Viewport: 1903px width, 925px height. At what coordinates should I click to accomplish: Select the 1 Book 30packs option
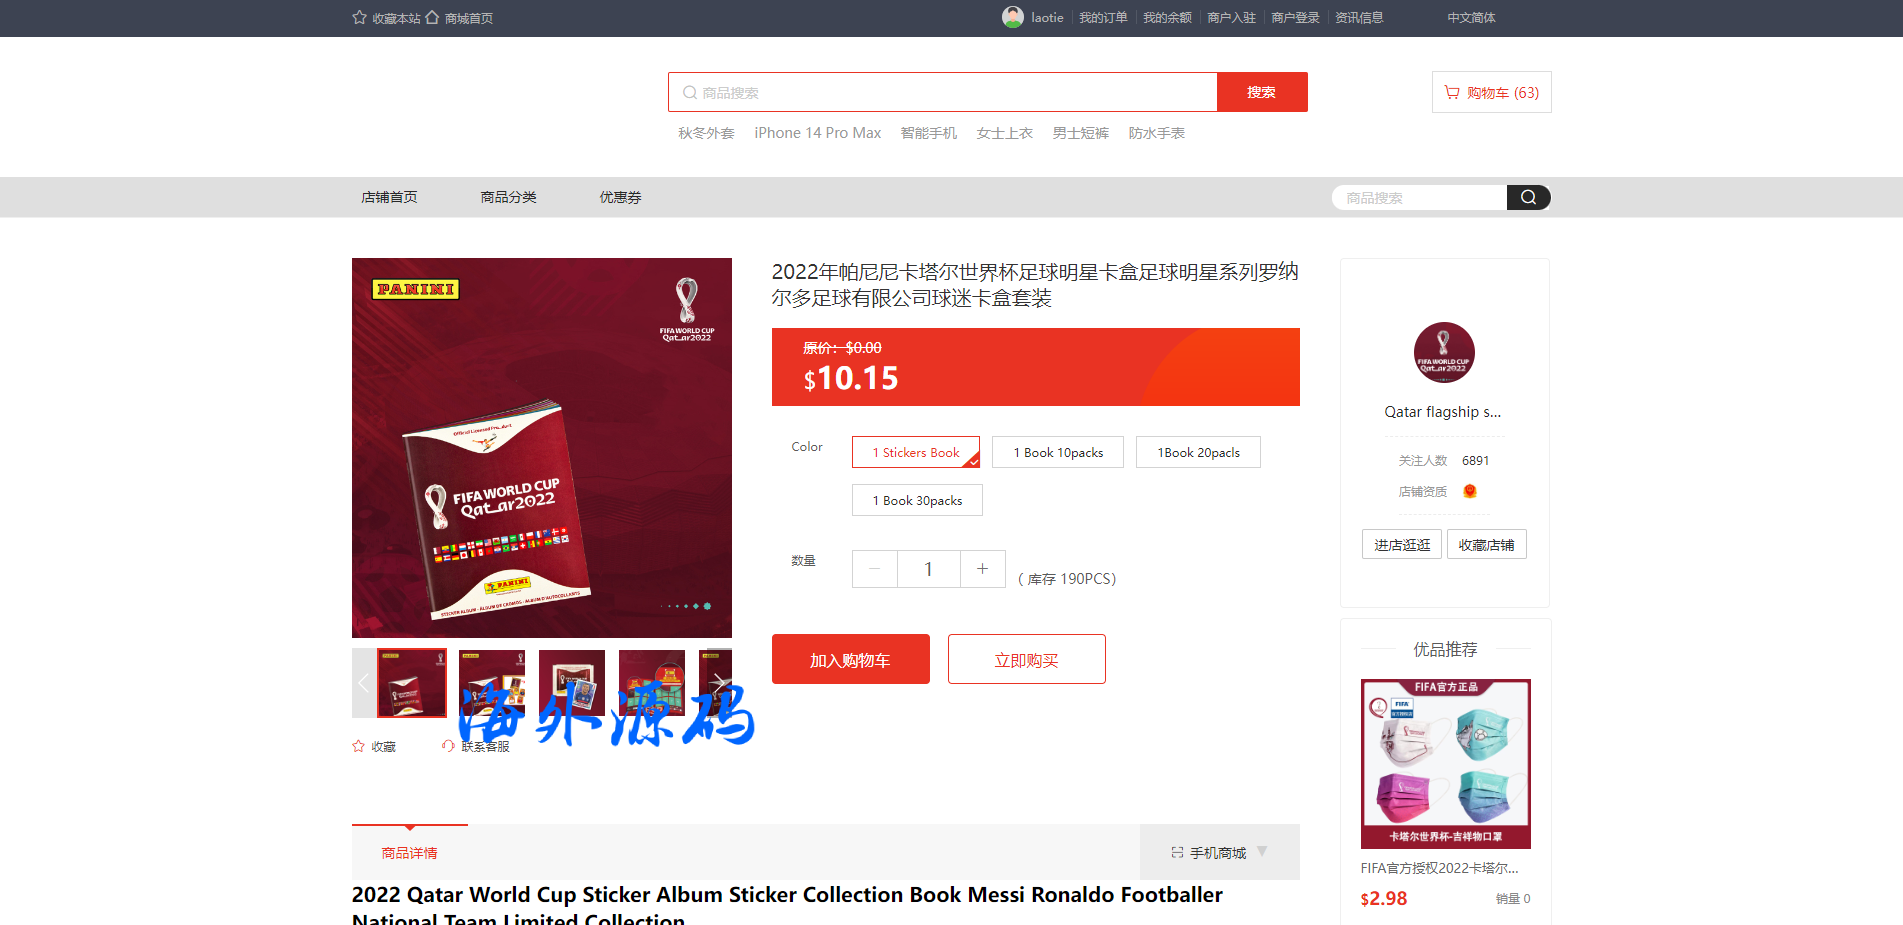tap(917, 500)
